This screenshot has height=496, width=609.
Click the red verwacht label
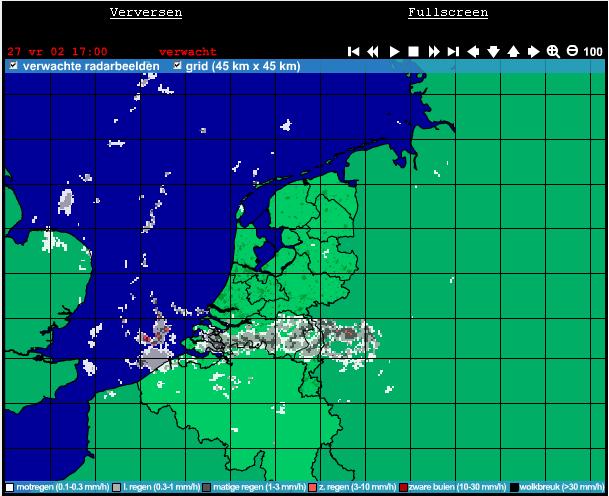(188, 52)
